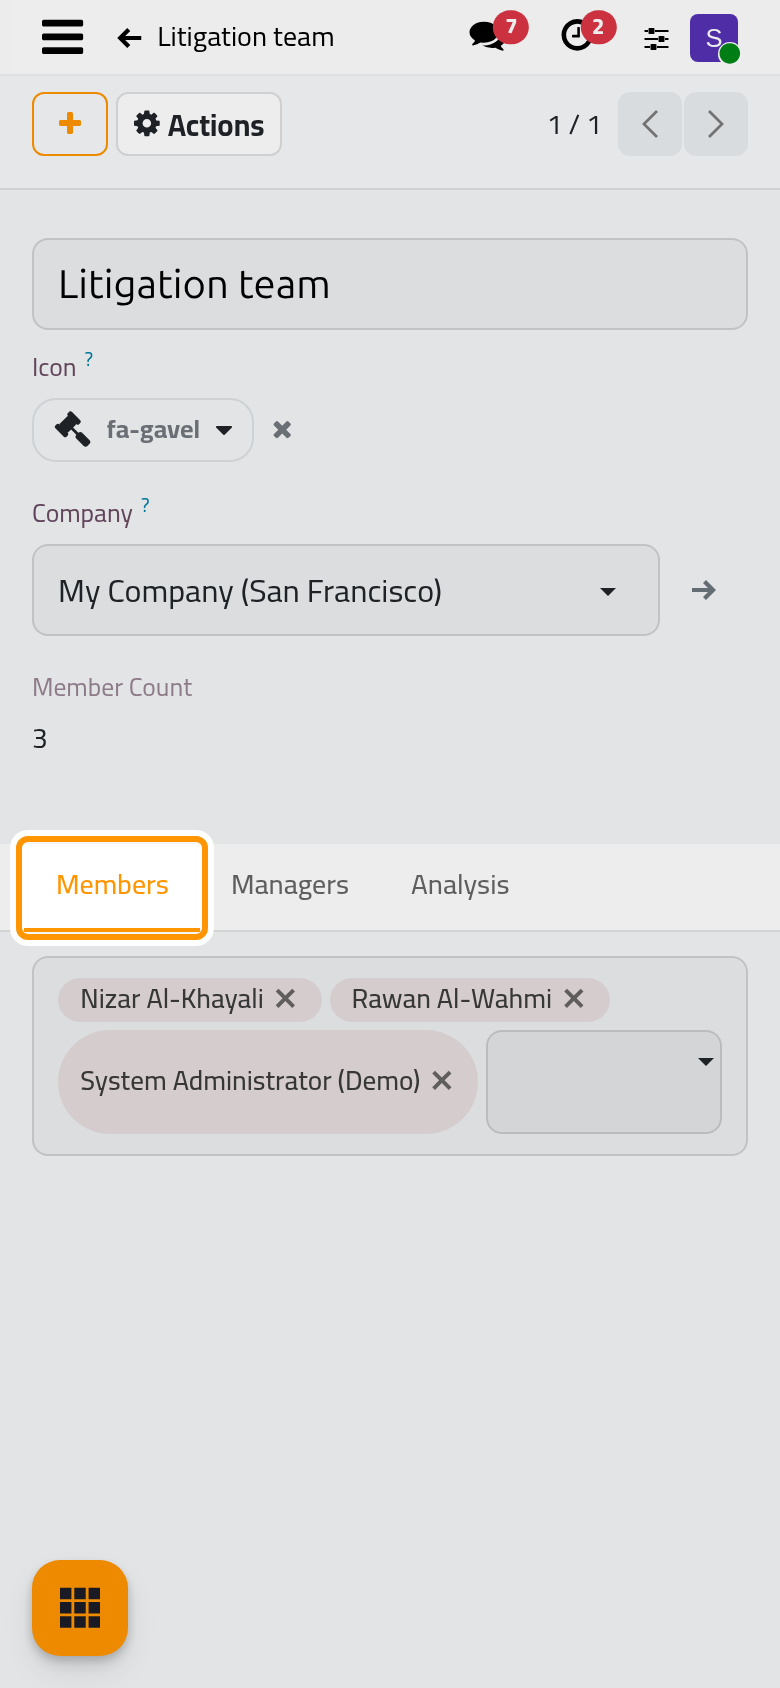The image size is (780, 1688).
Task: Open the apps grid launcher
Action: (80, 1608)
